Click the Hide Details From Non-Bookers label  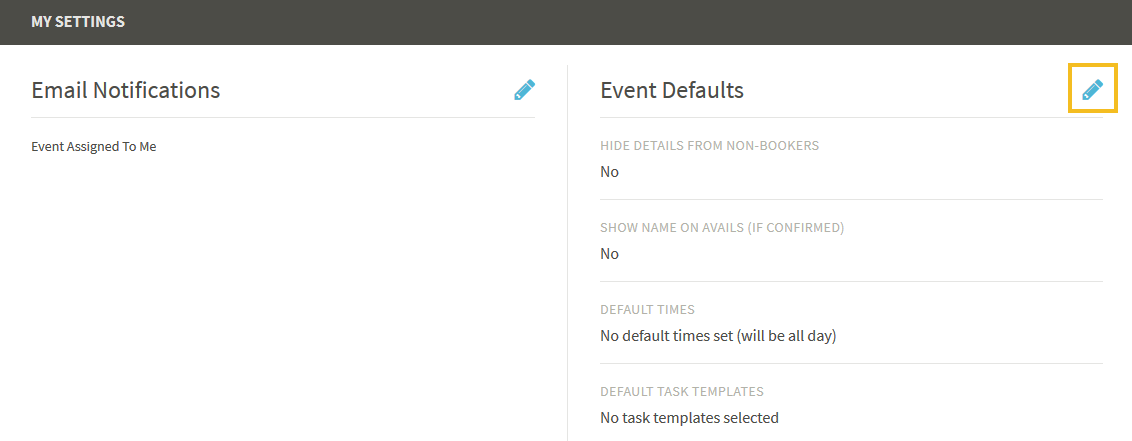click(710, 145)
